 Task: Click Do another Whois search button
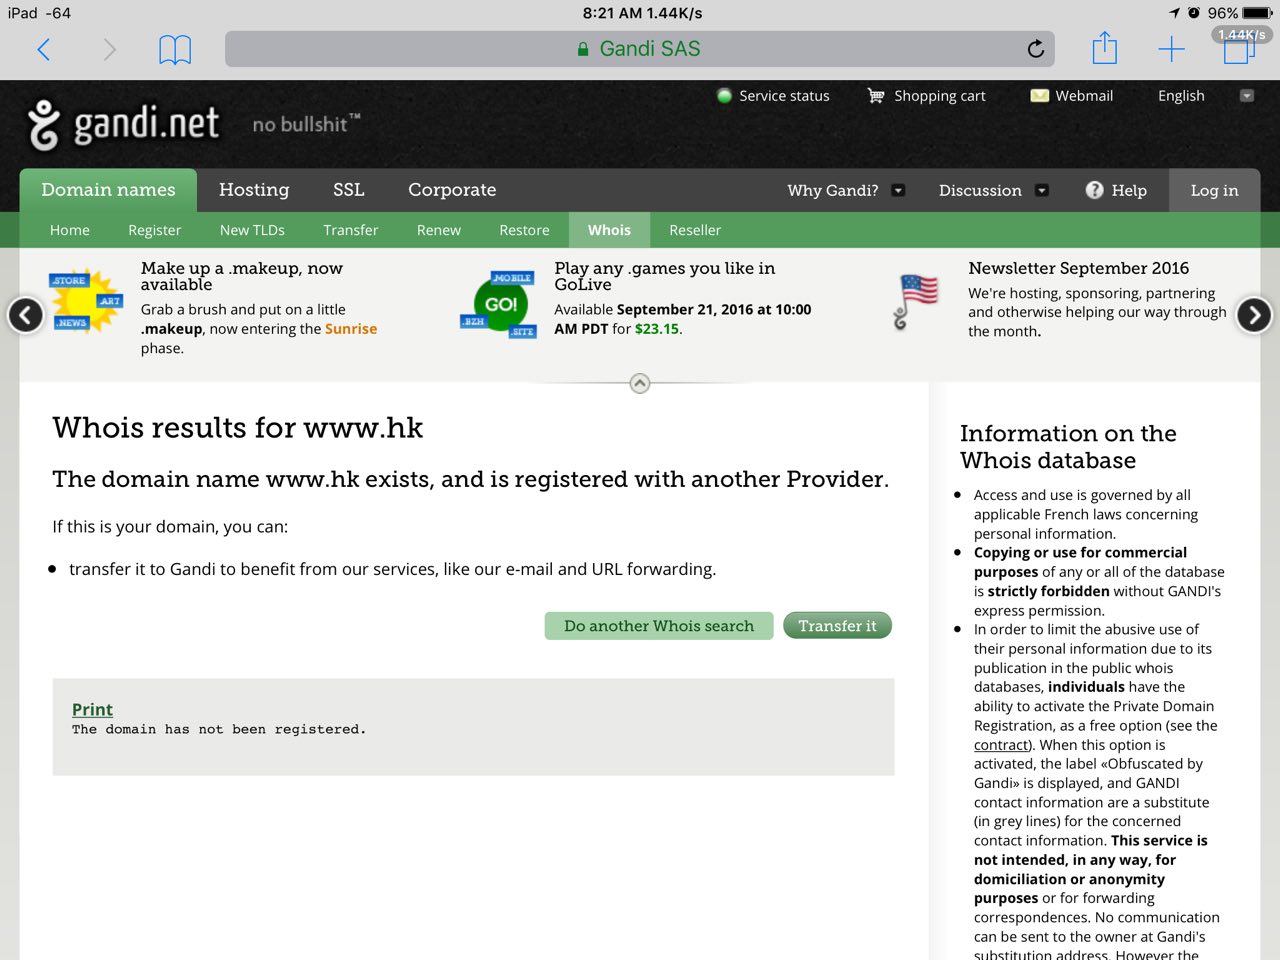tap(659, 626)
